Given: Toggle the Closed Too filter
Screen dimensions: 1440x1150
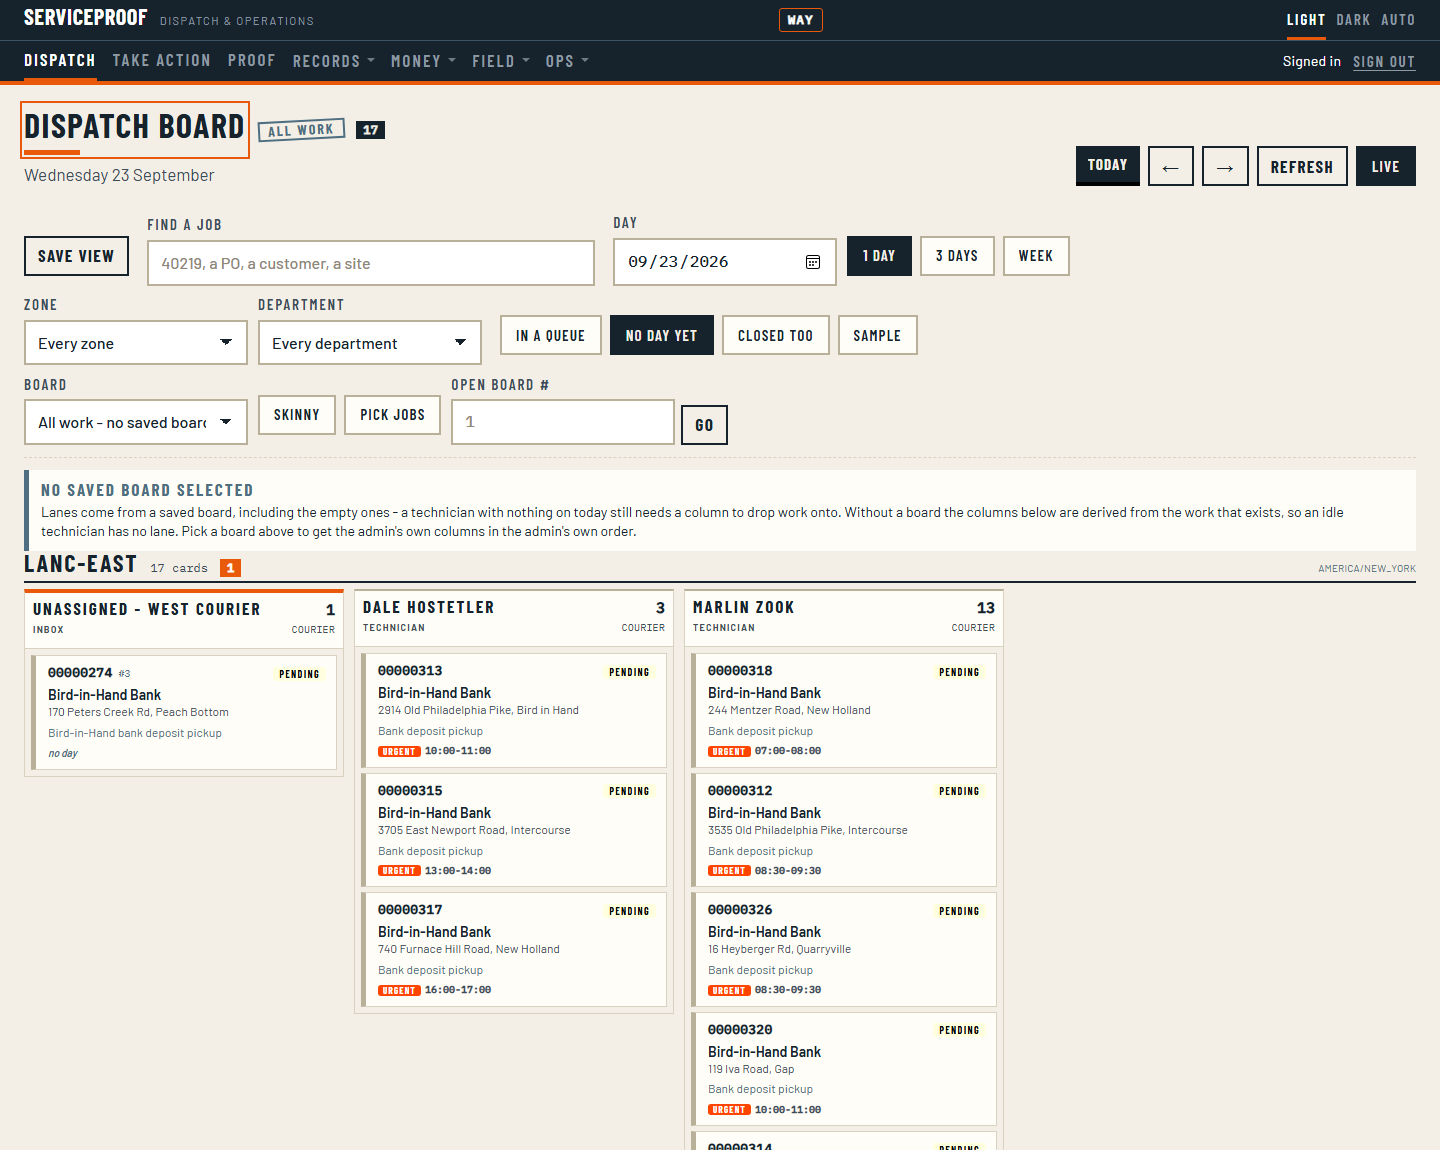Looking at the screenshot, I should click(775, 335).
